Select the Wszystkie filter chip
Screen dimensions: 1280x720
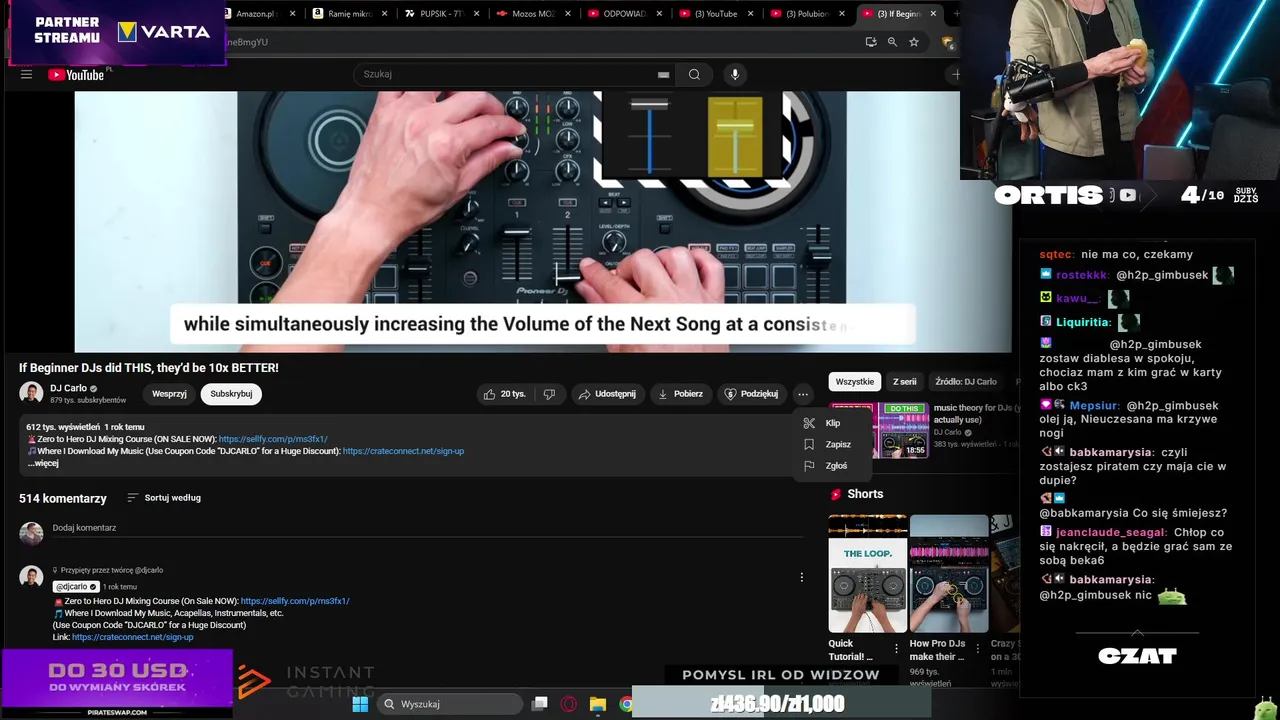[854, 382]
